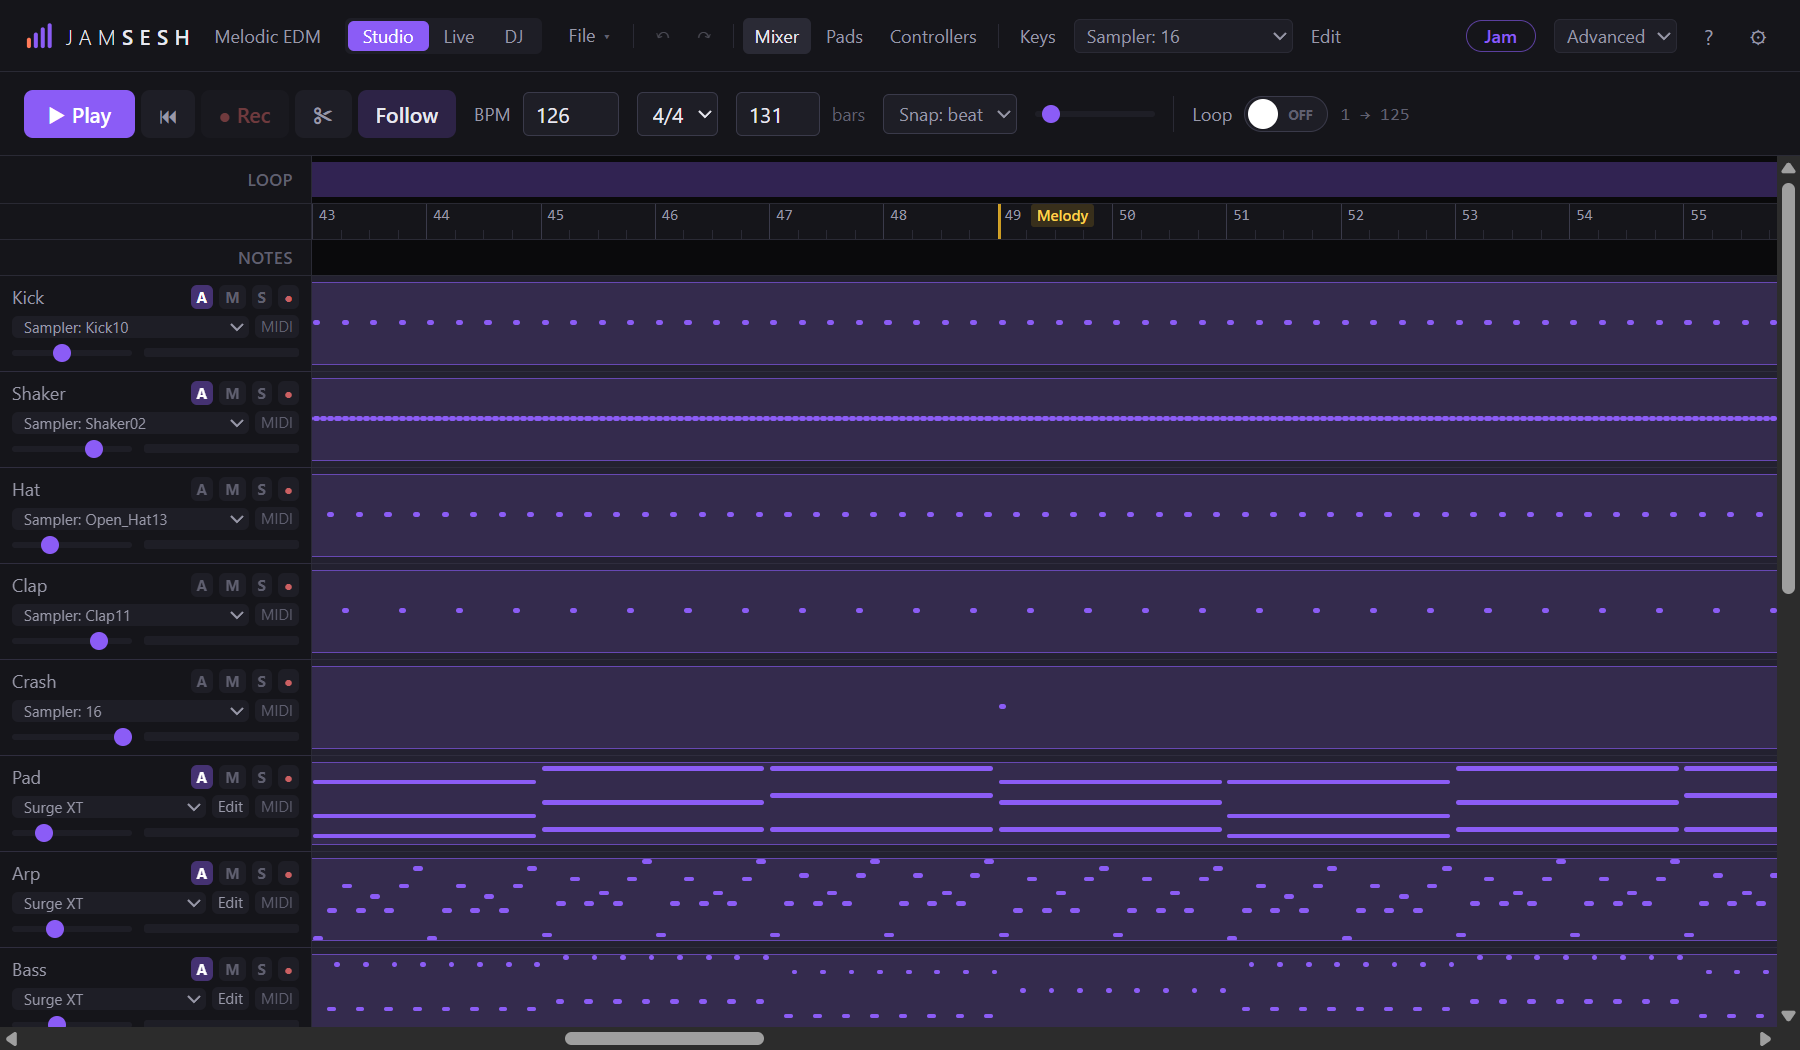Click the 131 bars input field
This screenshot has height=1050, width=1800.
click(778, 115)
